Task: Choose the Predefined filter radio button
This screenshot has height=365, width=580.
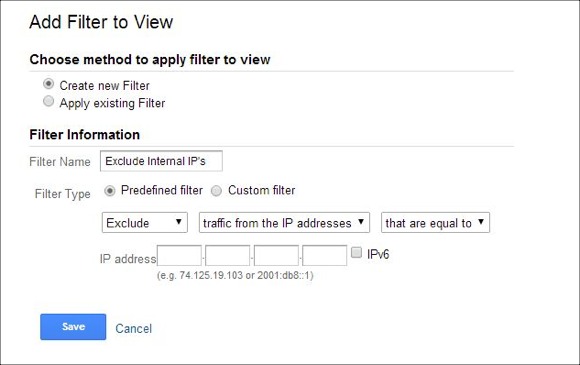Action: (x=110, y=191)
